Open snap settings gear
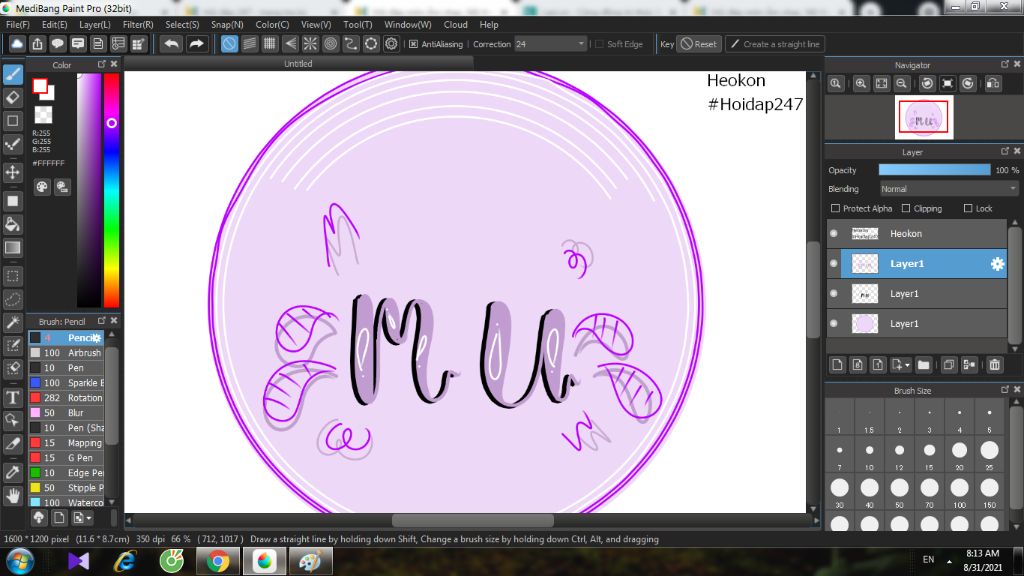Image resolution: width=1024 pixels, height=576 pixels. (391, 44)
